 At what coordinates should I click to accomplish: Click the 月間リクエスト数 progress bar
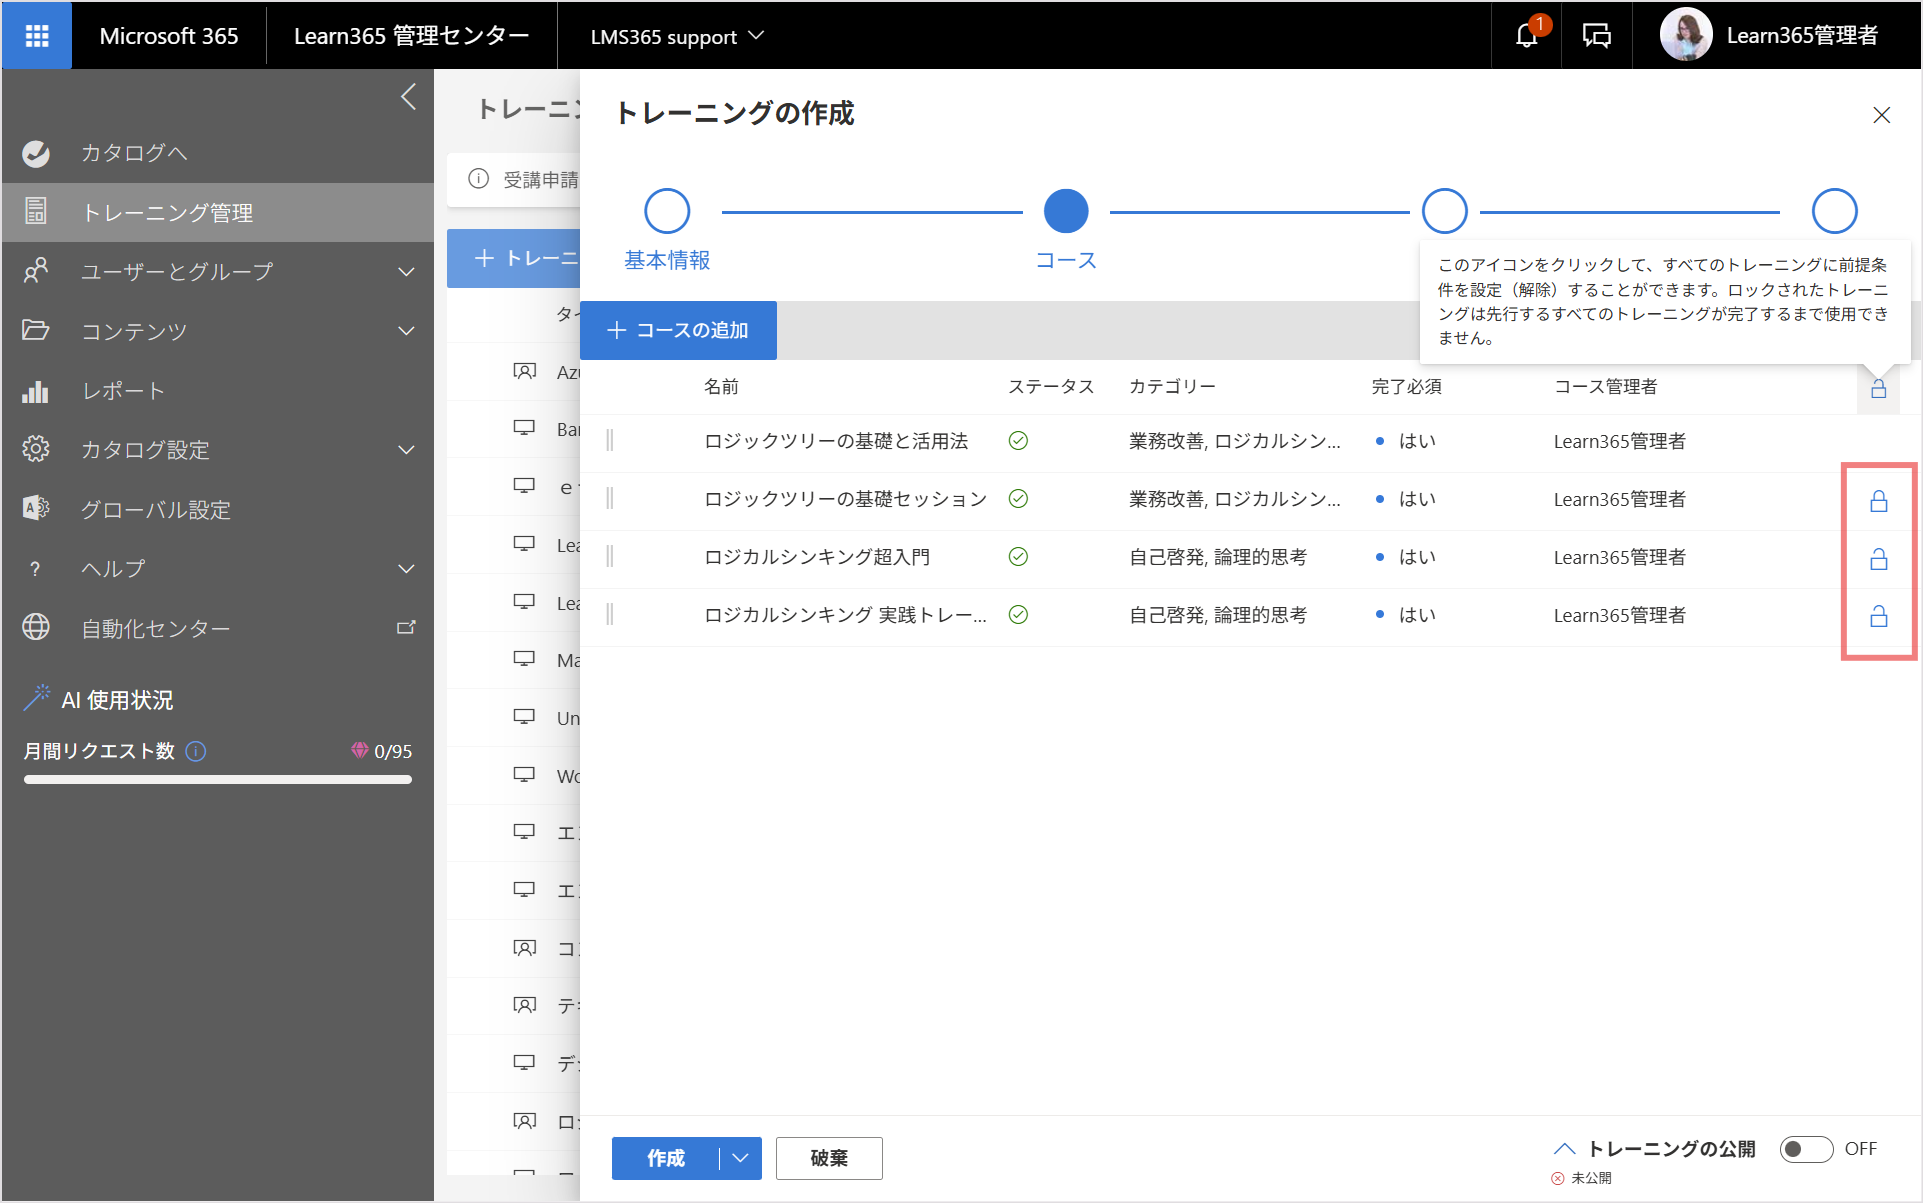(x=218, y=780)
